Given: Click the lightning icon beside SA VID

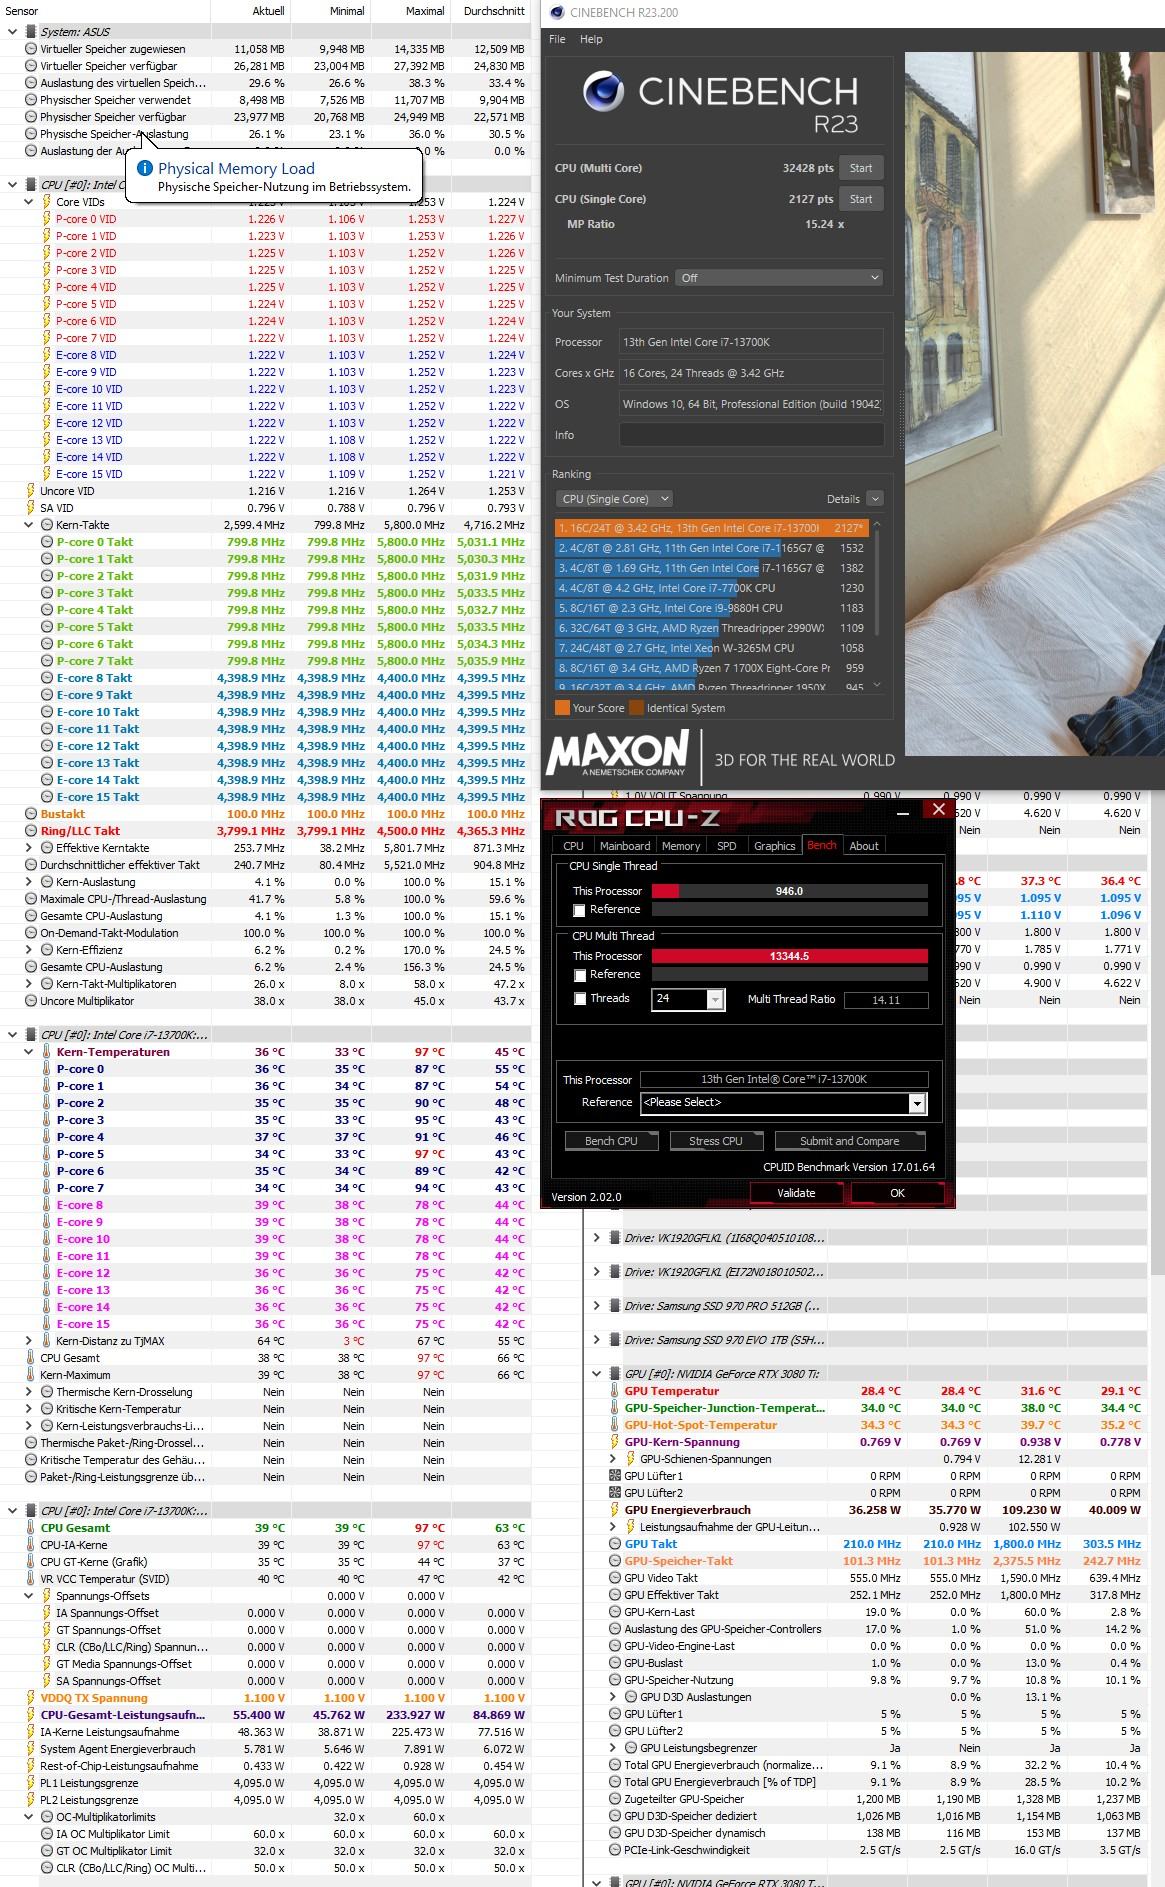Looking at the screenshot, I should click(31, 508).
